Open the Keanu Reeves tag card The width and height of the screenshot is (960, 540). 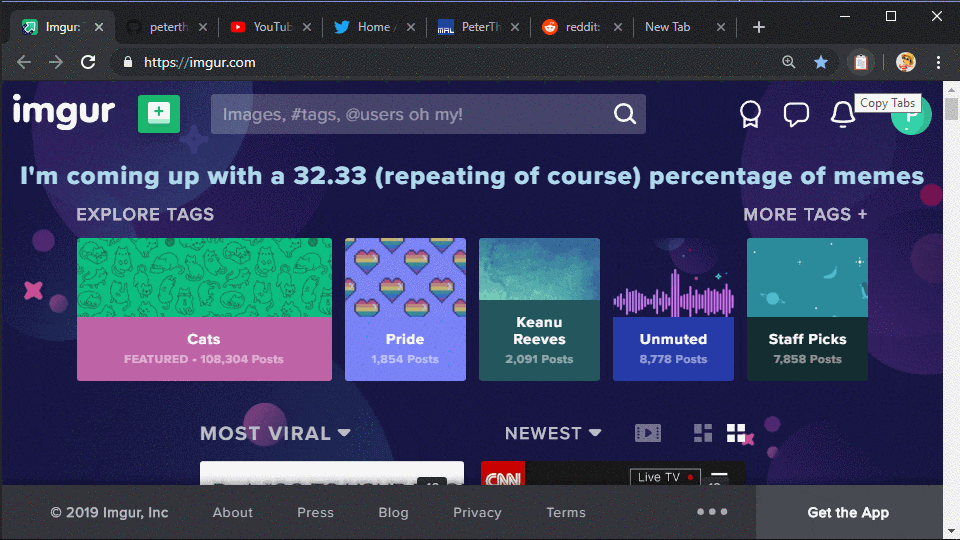tap(539, 309)
